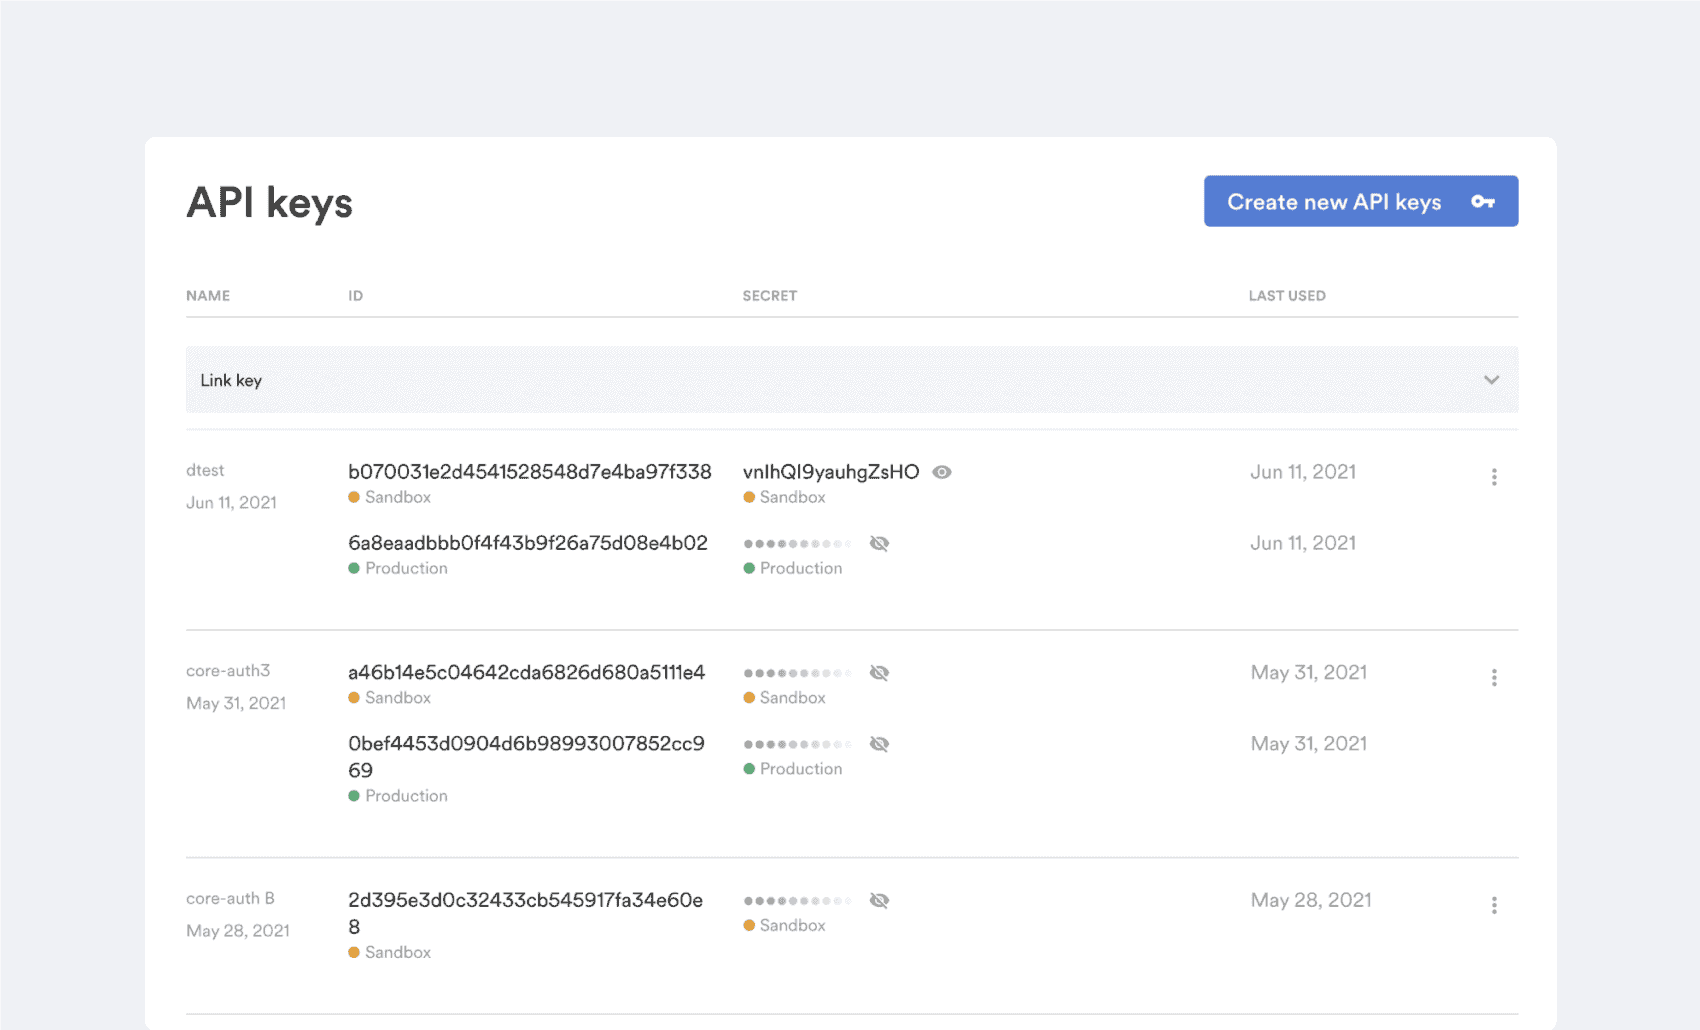Image resolution: width=1700 pixels, height=1030 pixels.
Task: Reveal the dtest Production secret
Action: [x=879, y=543]
